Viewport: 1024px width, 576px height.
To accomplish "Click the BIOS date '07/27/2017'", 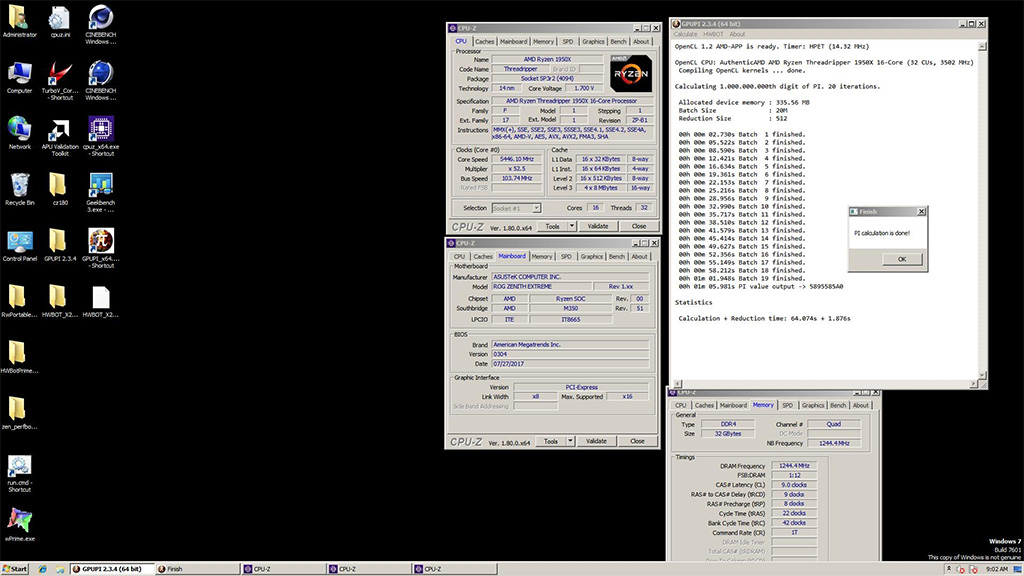I will click(x=570, y=364).
